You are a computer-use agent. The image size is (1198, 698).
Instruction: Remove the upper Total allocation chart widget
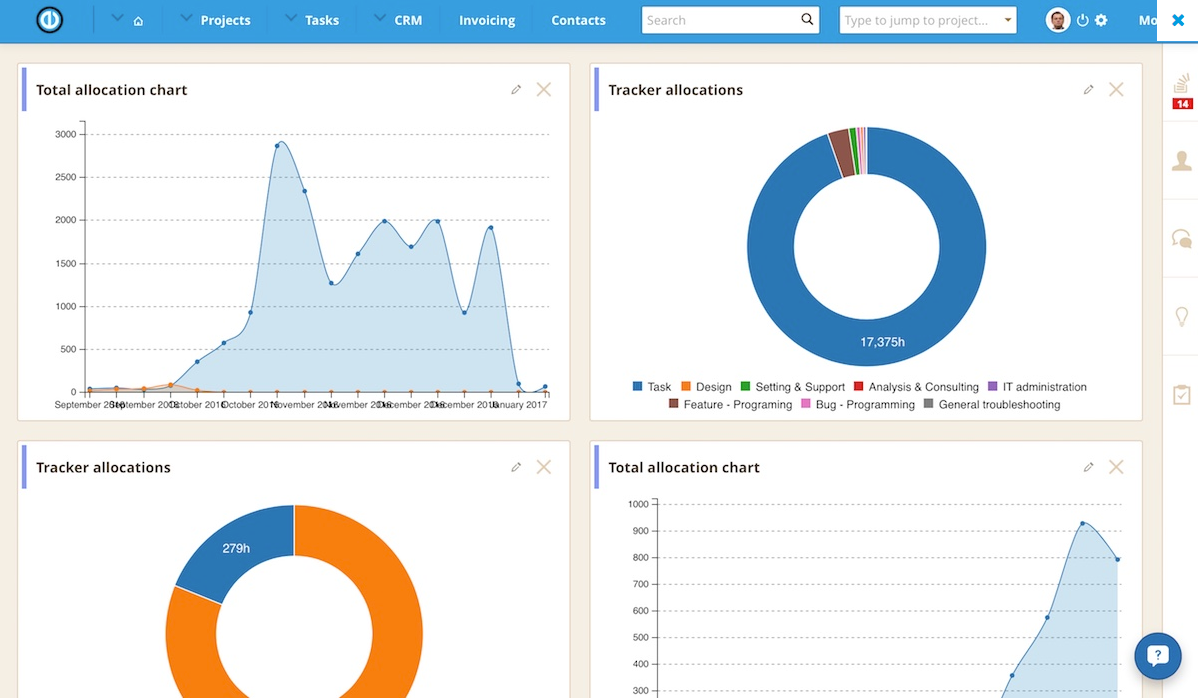tap(544, 90)
